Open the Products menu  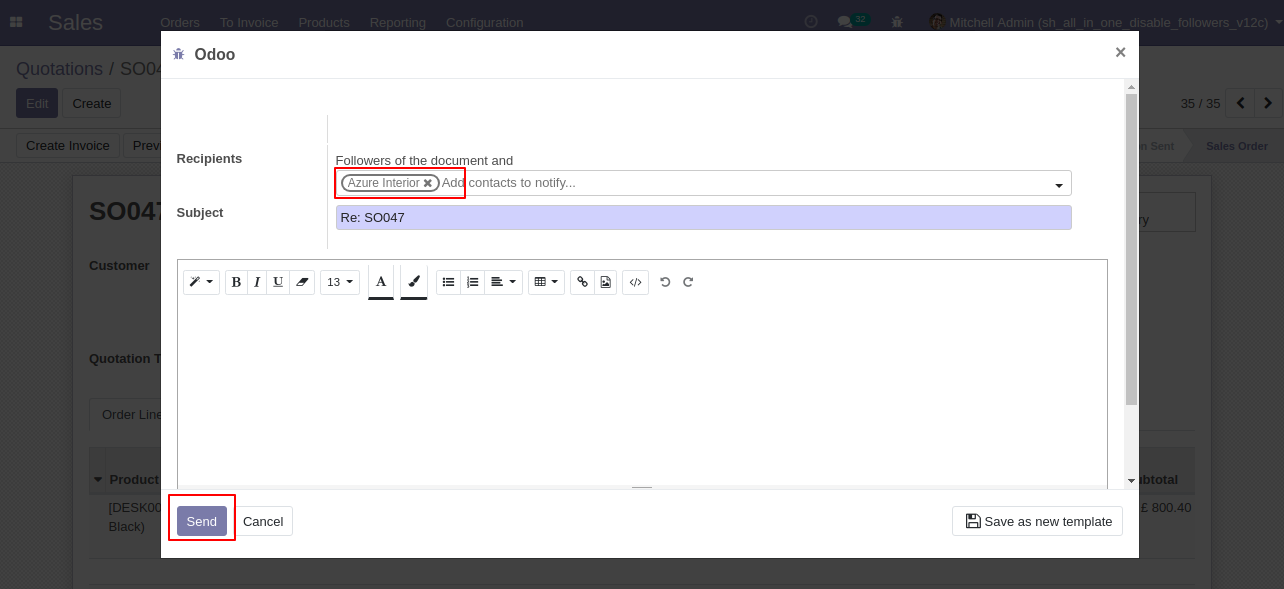(x=324, y=22)
